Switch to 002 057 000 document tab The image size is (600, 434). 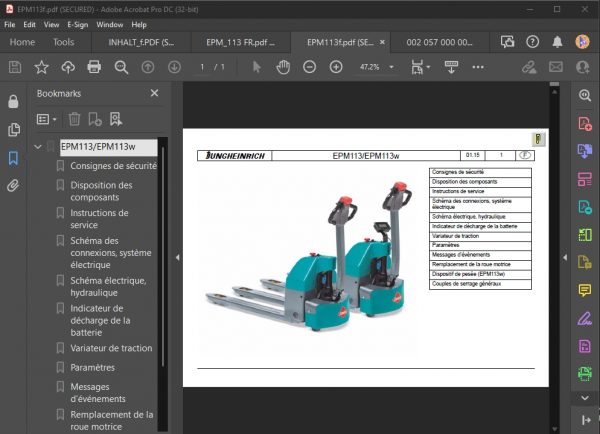(x=439, y=42)
